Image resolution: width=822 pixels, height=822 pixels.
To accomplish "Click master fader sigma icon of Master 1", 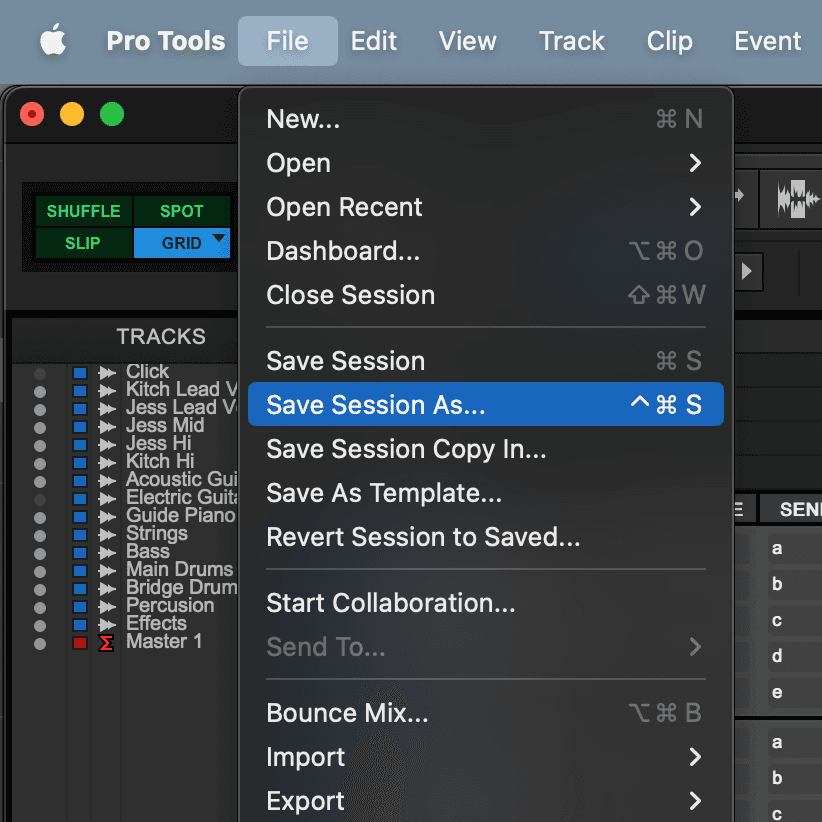I will point(106,643).
